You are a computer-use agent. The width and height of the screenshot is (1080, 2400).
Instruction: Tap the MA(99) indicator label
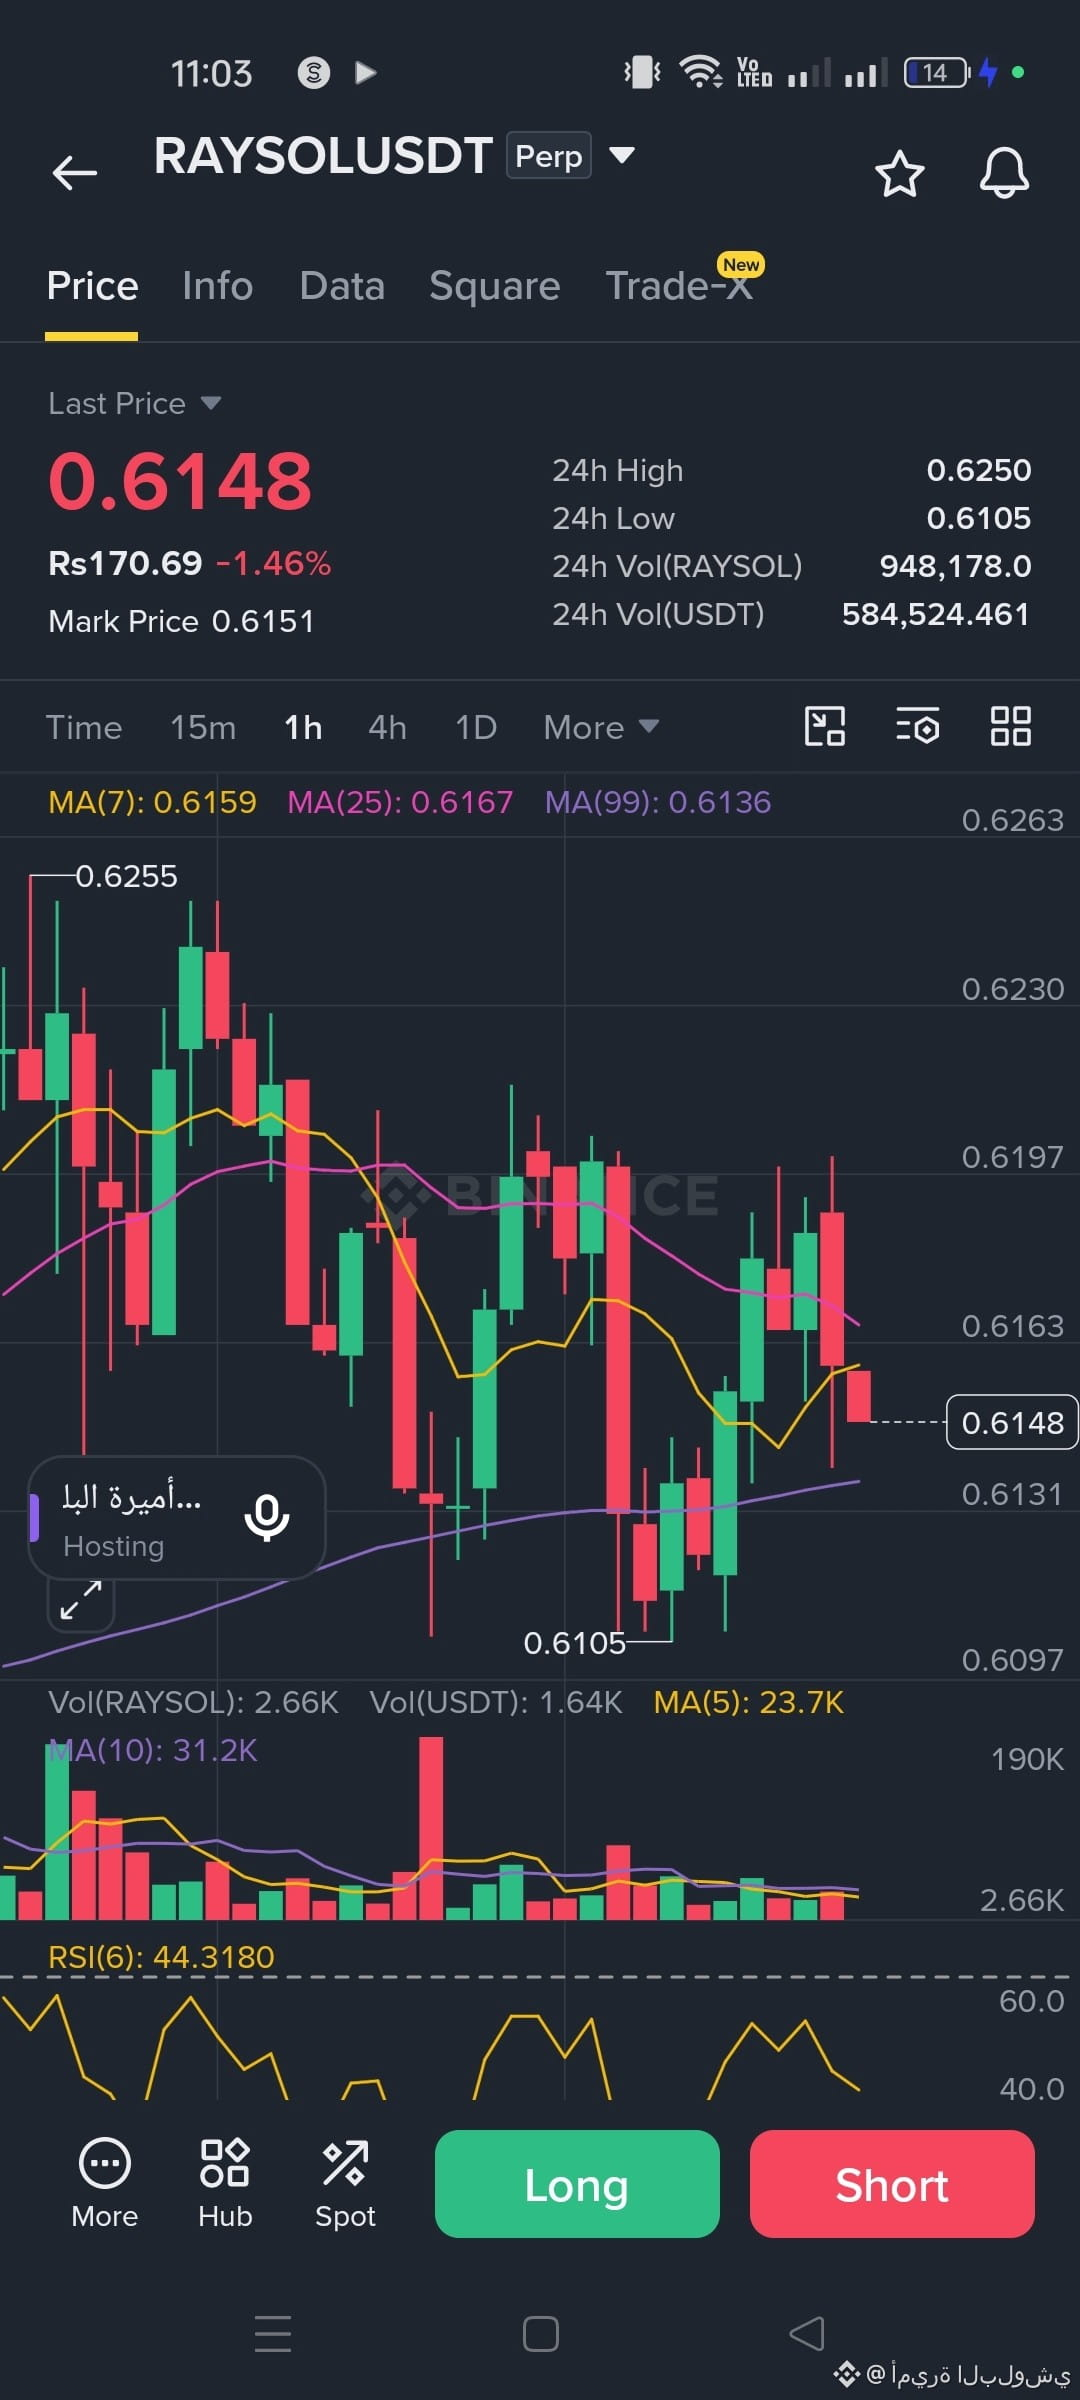click(x=658, y=802)
